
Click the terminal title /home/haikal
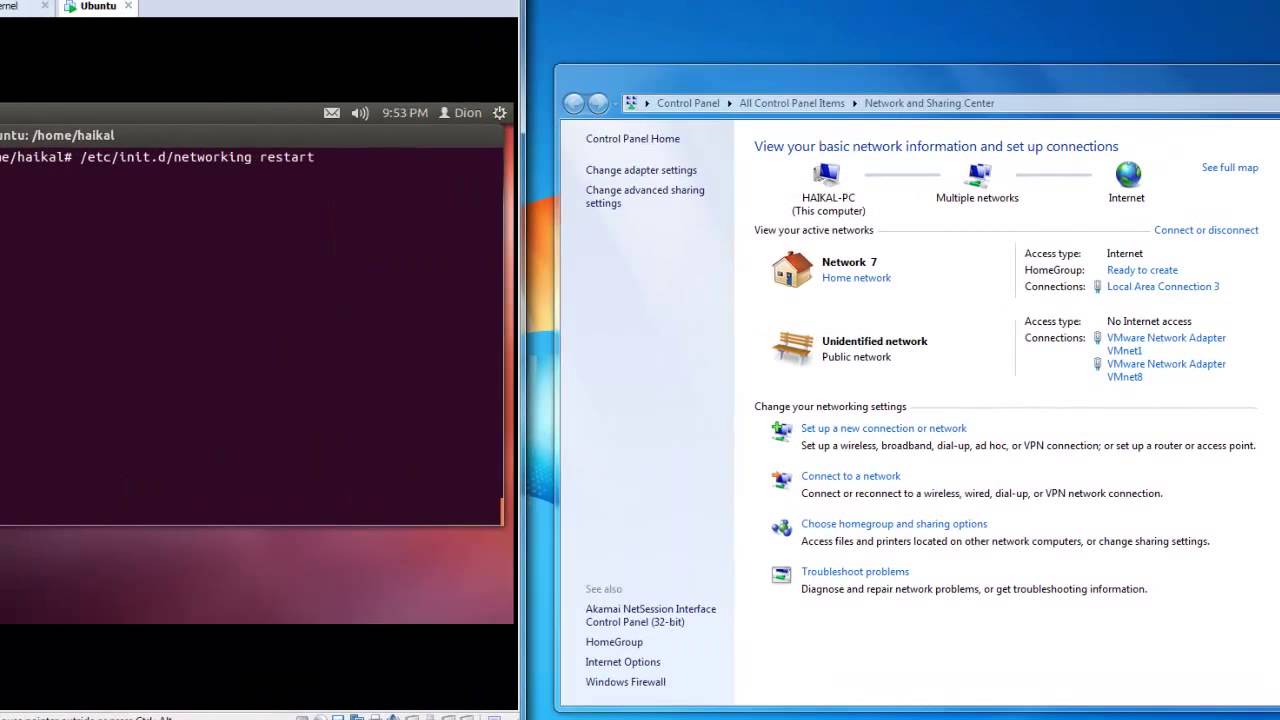coord(73,135)
